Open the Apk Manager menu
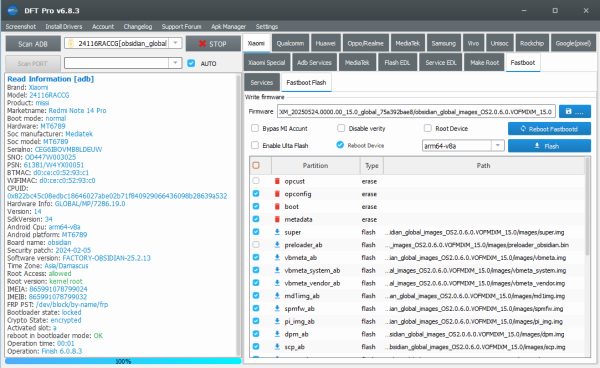This screenshot has width=600, height=368. click(228, 26)
